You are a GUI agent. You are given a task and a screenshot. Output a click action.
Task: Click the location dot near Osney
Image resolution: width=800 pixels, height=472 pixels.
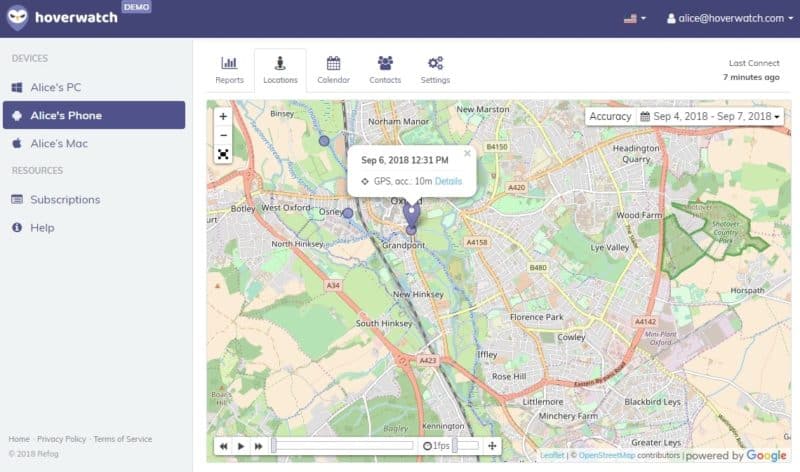click(x=347, y=213)
